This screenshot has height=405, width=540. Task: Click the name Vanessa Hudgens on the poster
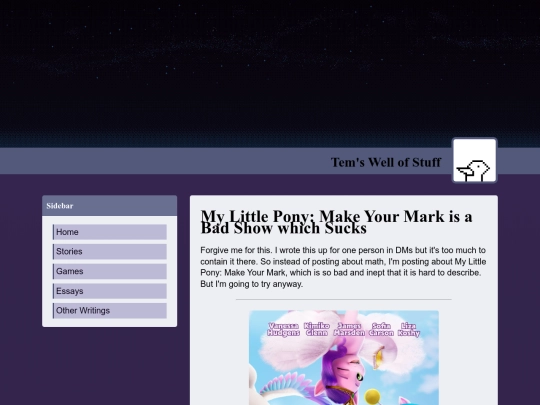pos(283,329)
